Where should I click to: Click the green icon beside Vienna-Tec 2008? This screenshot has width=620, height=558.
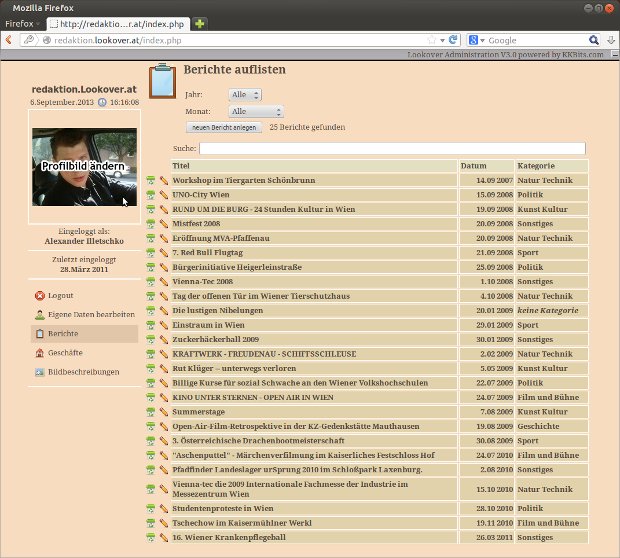[x=151, y=282]
